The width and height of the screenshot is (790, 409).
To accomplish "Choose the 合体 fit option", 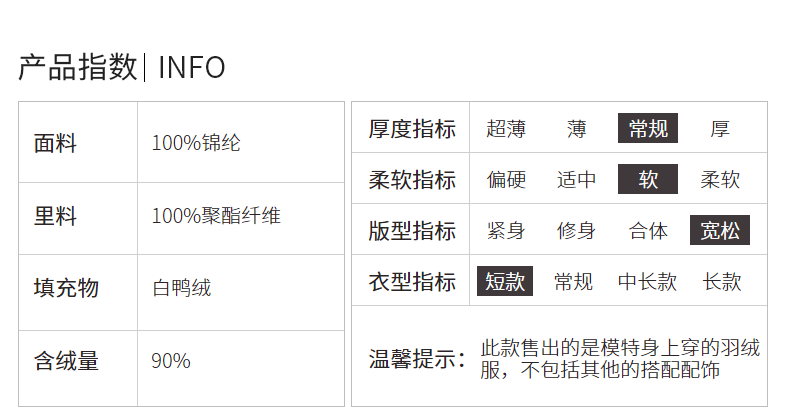I will 648,231.
